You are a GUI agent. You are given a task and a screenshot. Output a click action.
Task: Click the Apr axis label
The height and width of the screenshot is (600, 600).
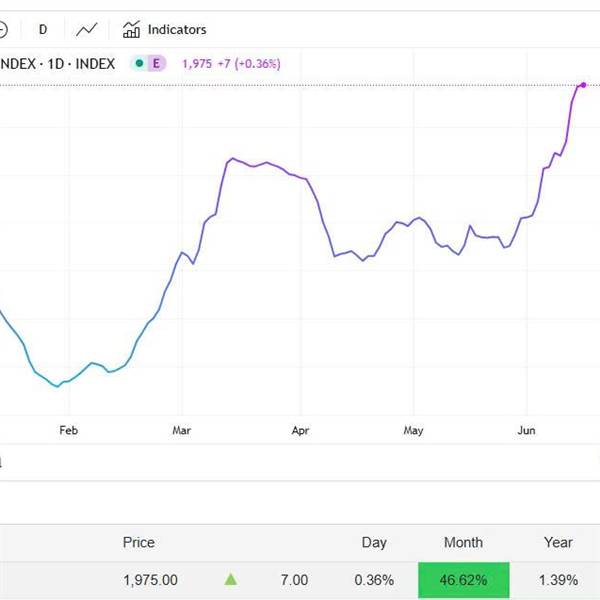point(300,430)
